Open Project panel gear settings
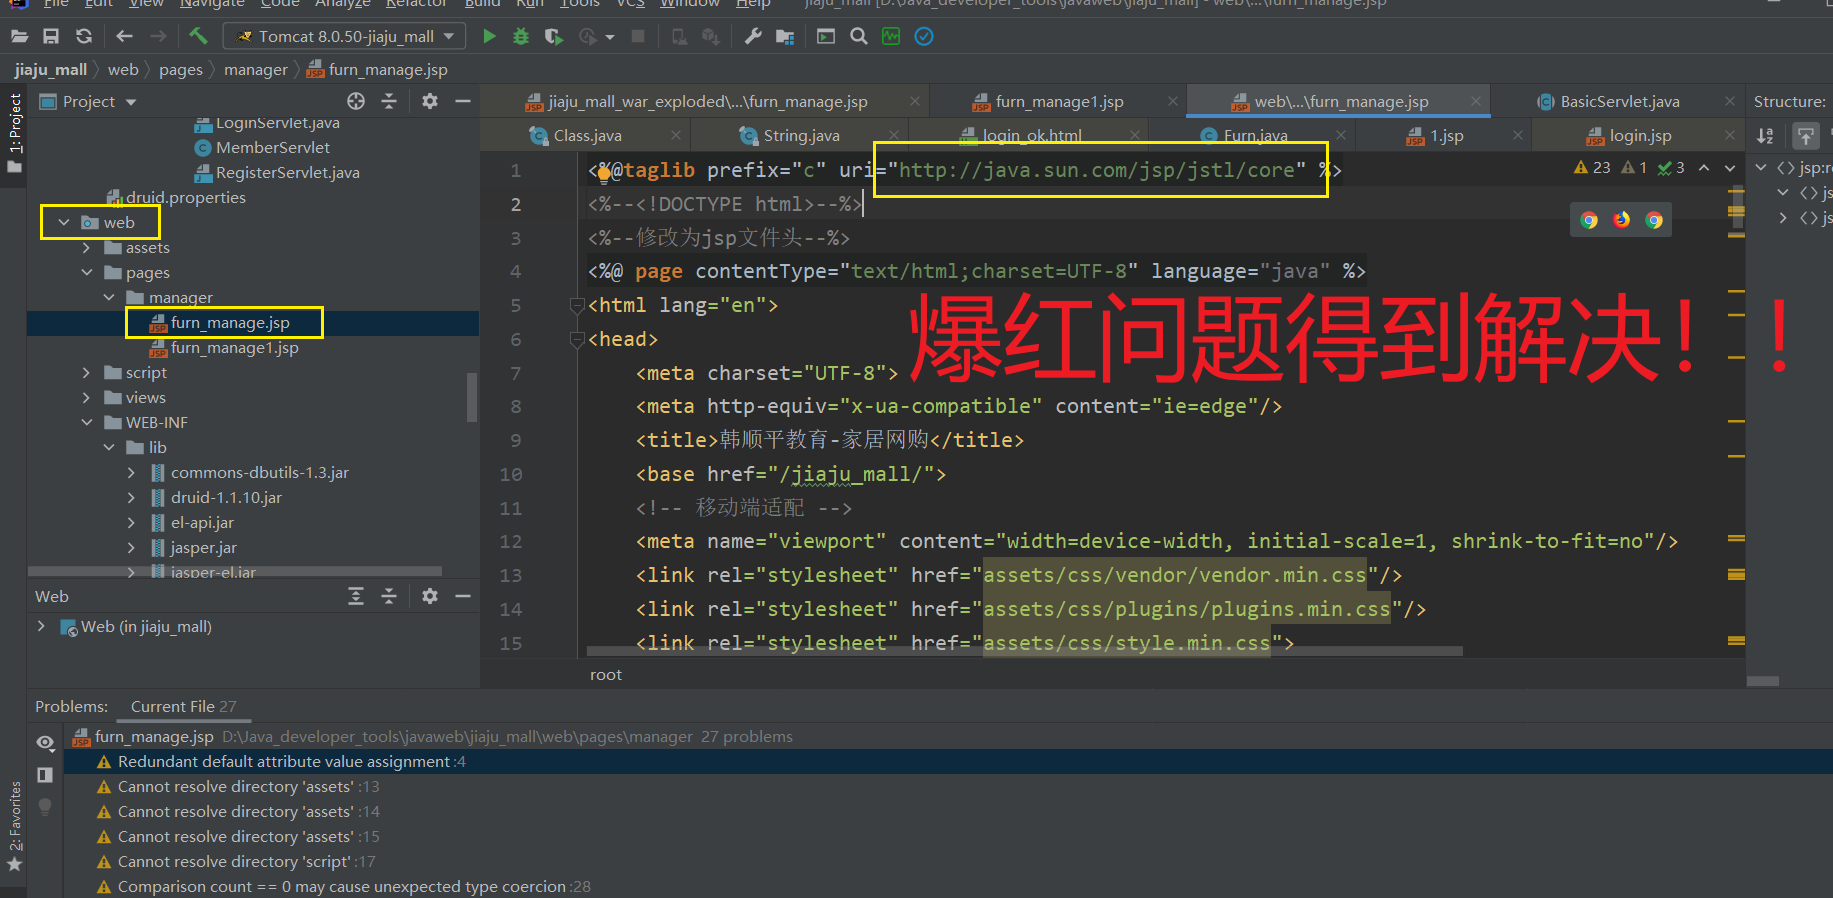The width and height of the screenshot is (1833, 898). 430,101
